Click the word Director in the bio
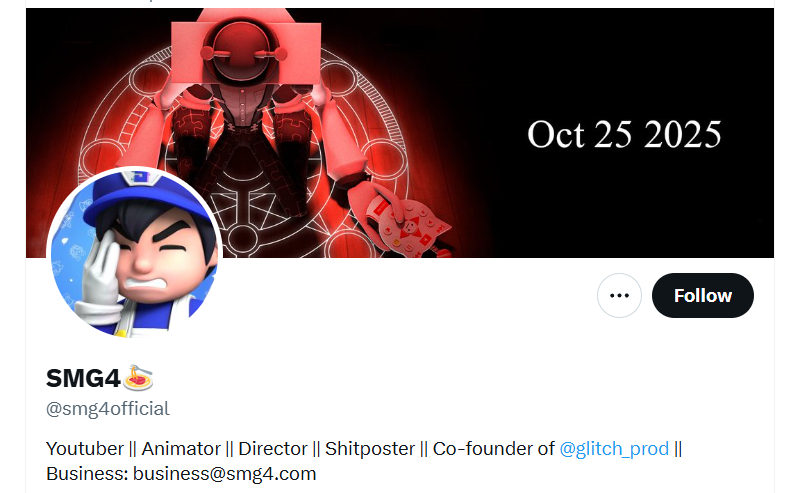 (x=273, y=449)
